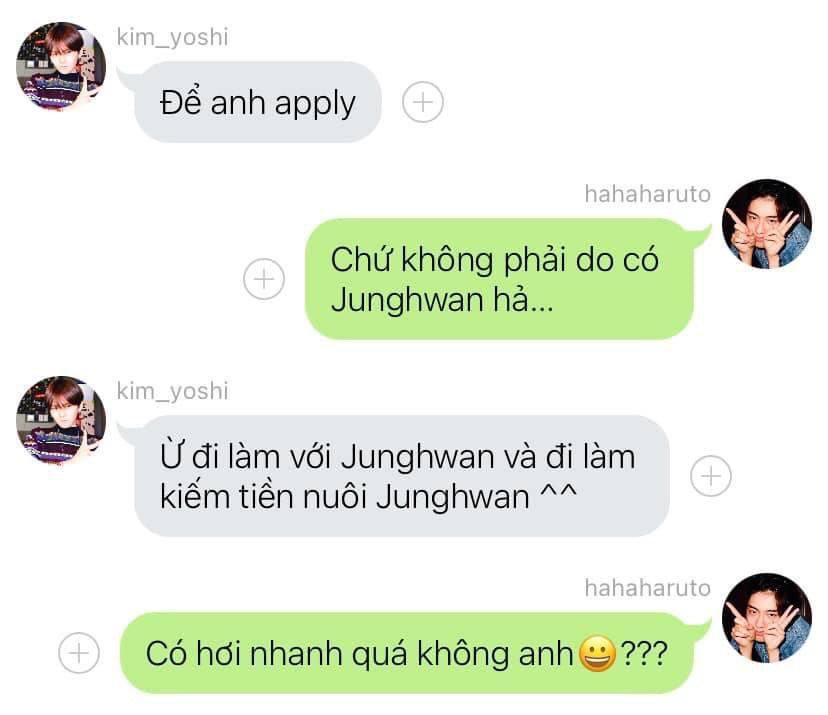Click plus icon beside "Chứ không phải" message
828x715 pixels.
point(264,279)
